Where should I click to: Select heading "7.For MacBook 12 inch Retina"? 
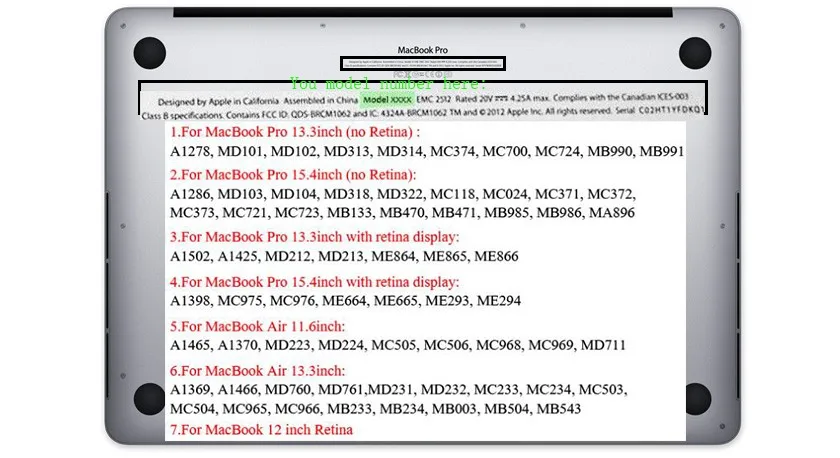[x=261, y=430]
